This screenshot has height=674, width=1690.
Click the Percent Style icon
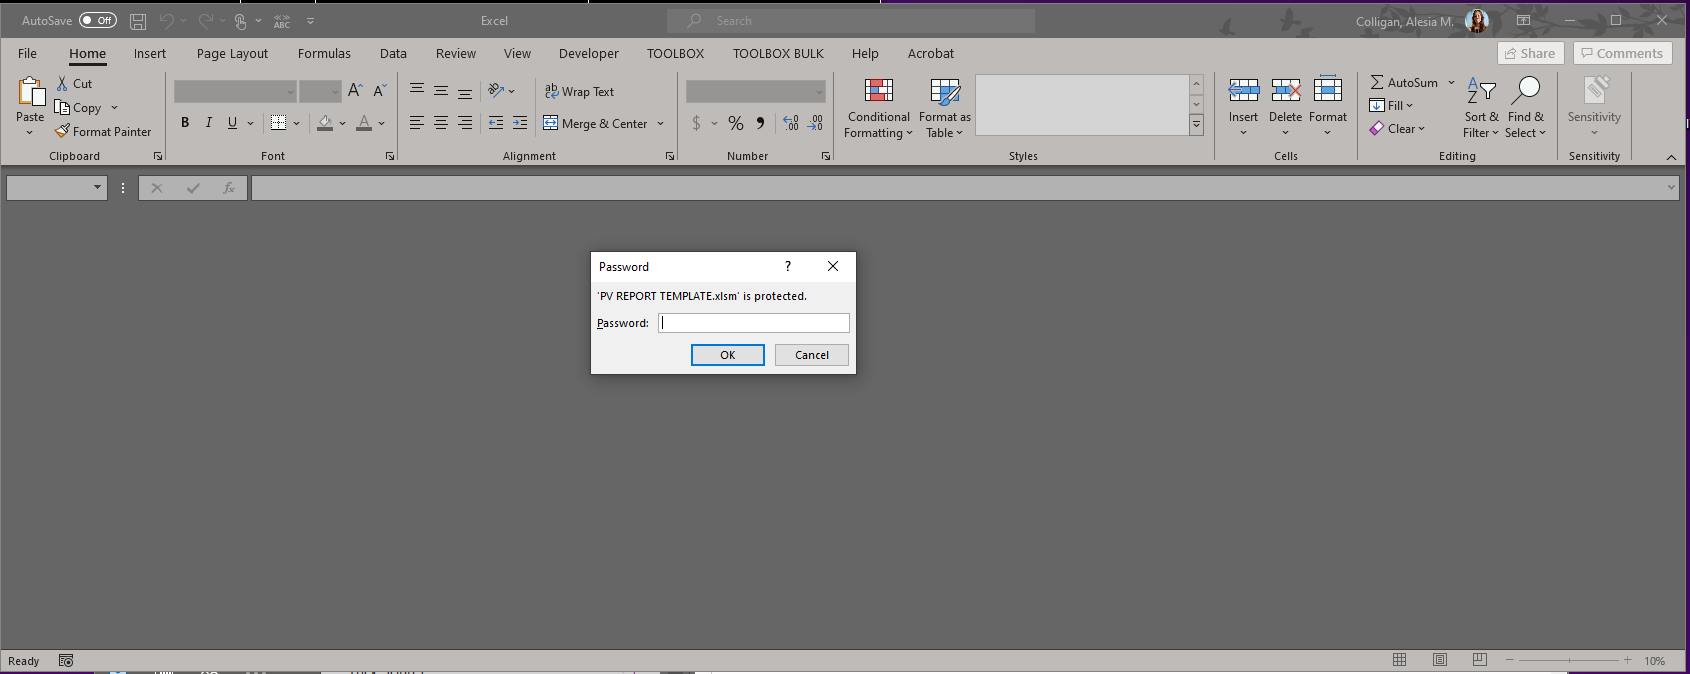[736, 123]
